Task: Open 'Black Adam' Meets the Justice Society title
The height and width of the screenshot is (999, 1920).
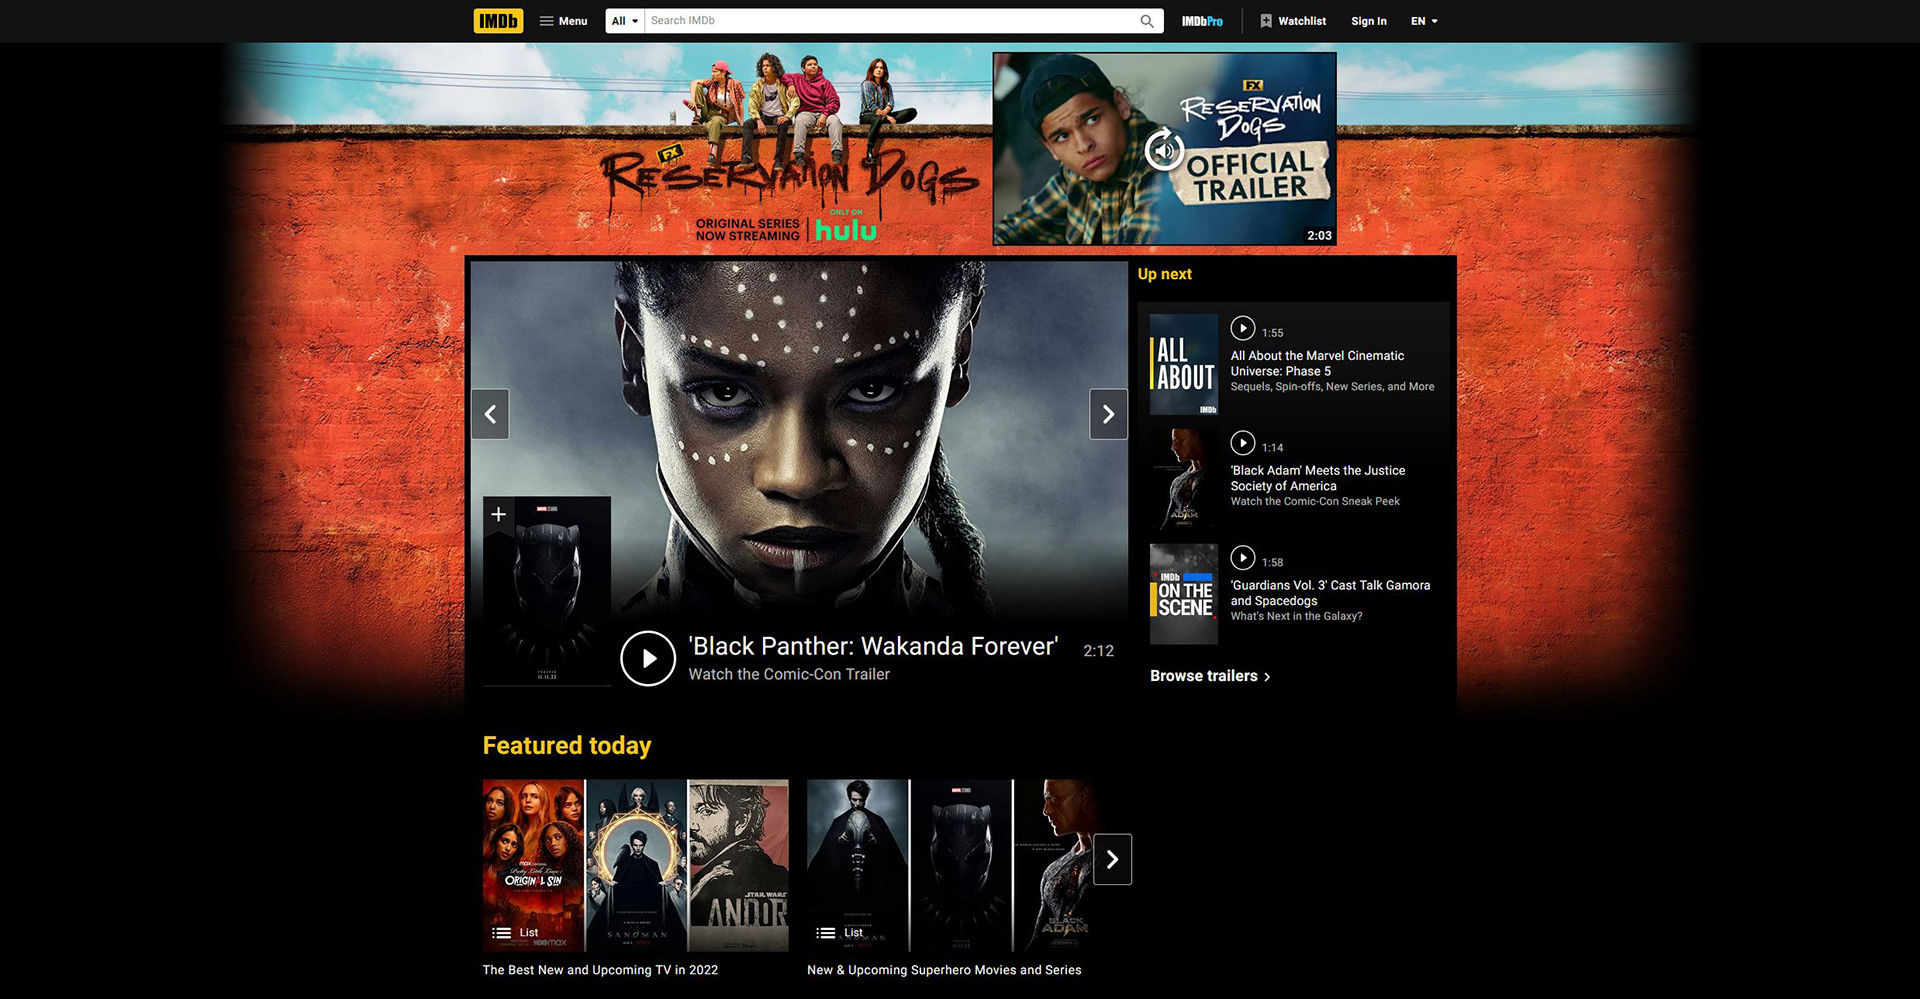Action: coord(1317,478)
